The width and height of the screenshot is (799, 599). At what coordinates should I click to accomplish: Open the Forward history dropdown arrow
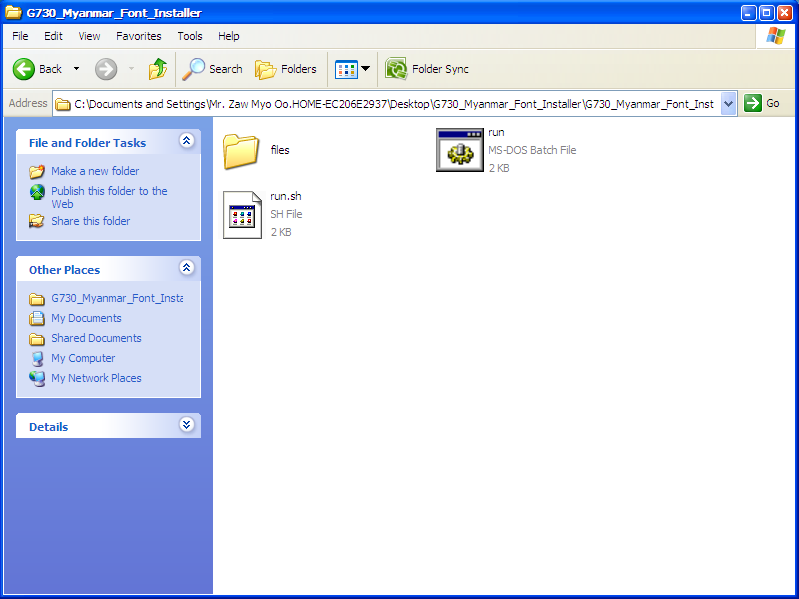coord(131,69)
